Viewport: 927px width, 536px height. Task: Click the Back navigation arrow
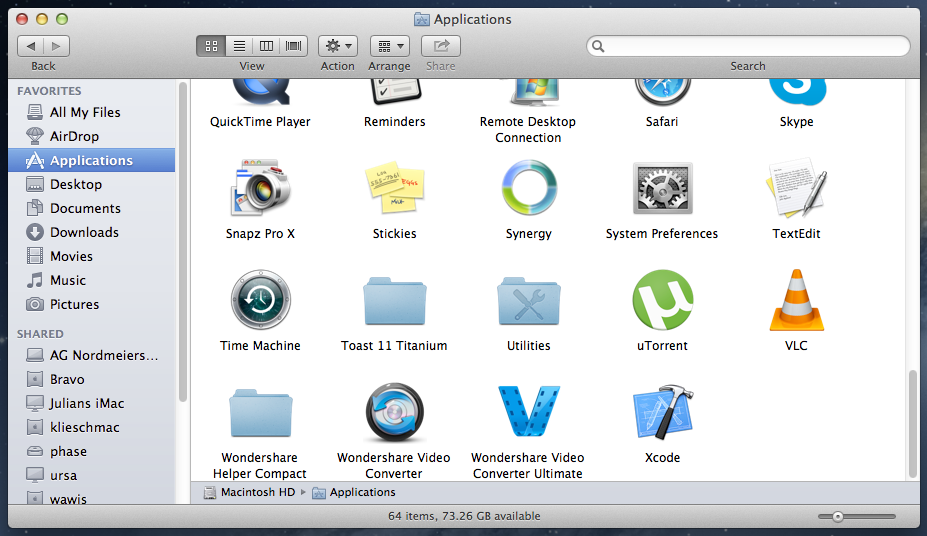[31, 46]
